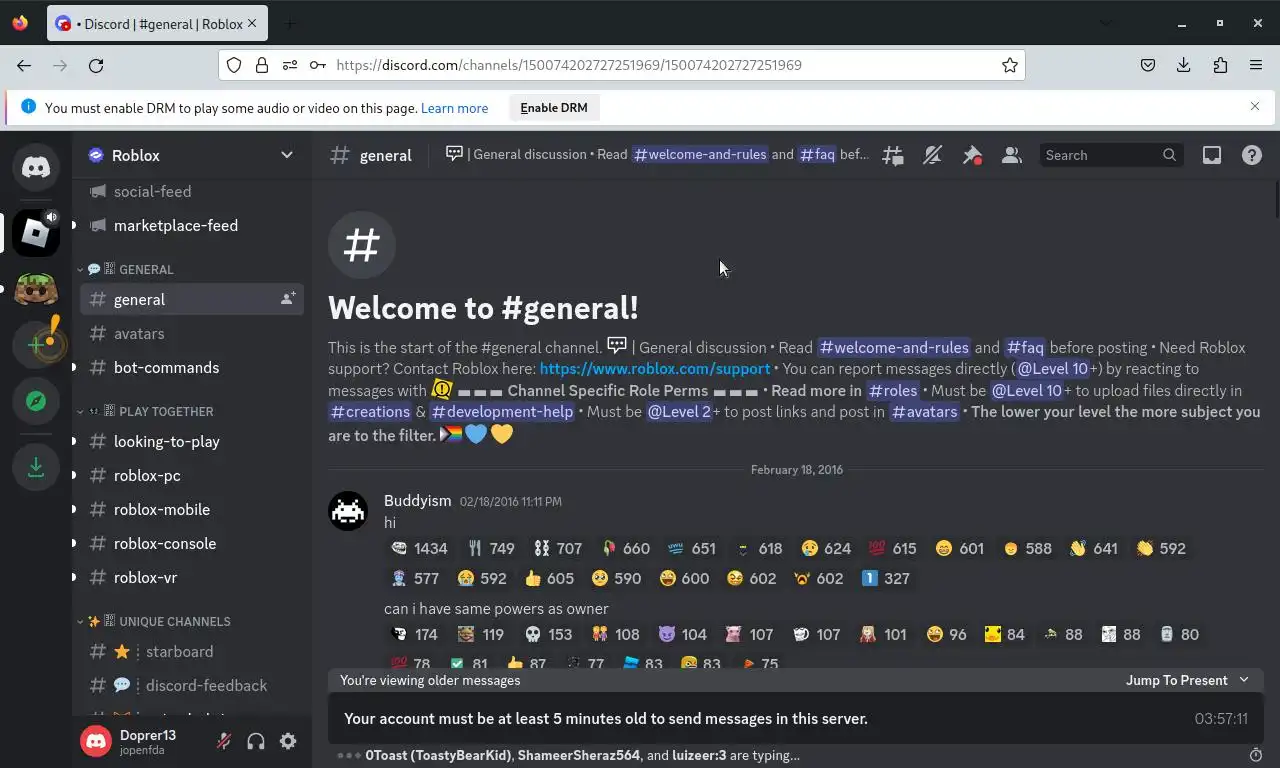Open the roblox-pc channel
Viewport: 1280px width, 768px height.
pyautogui.click(x=191, y=475)
